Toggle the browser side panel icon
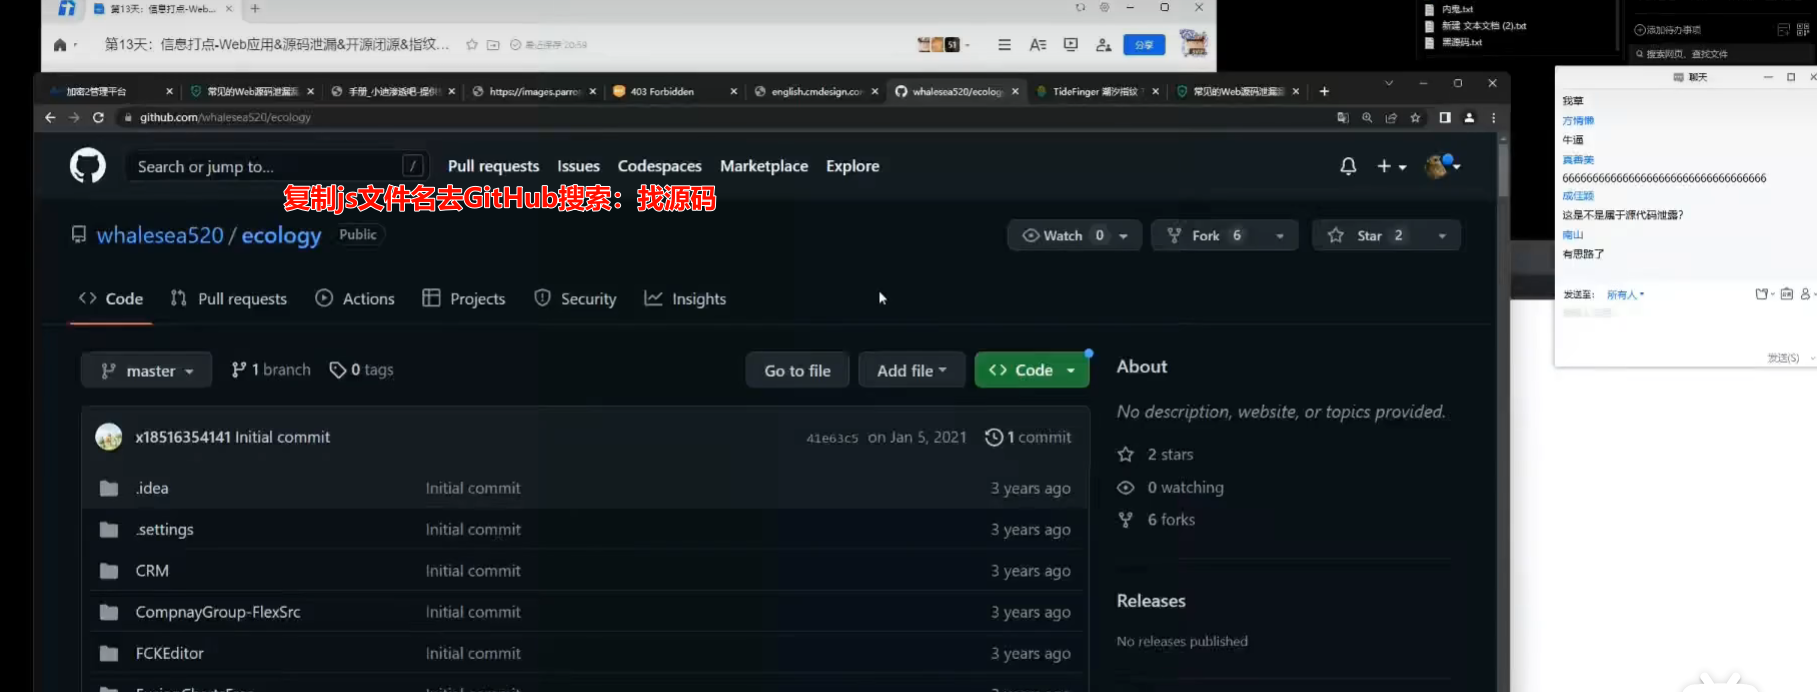The height and width of the screenshot is (692, 1817). (1444, 117)
